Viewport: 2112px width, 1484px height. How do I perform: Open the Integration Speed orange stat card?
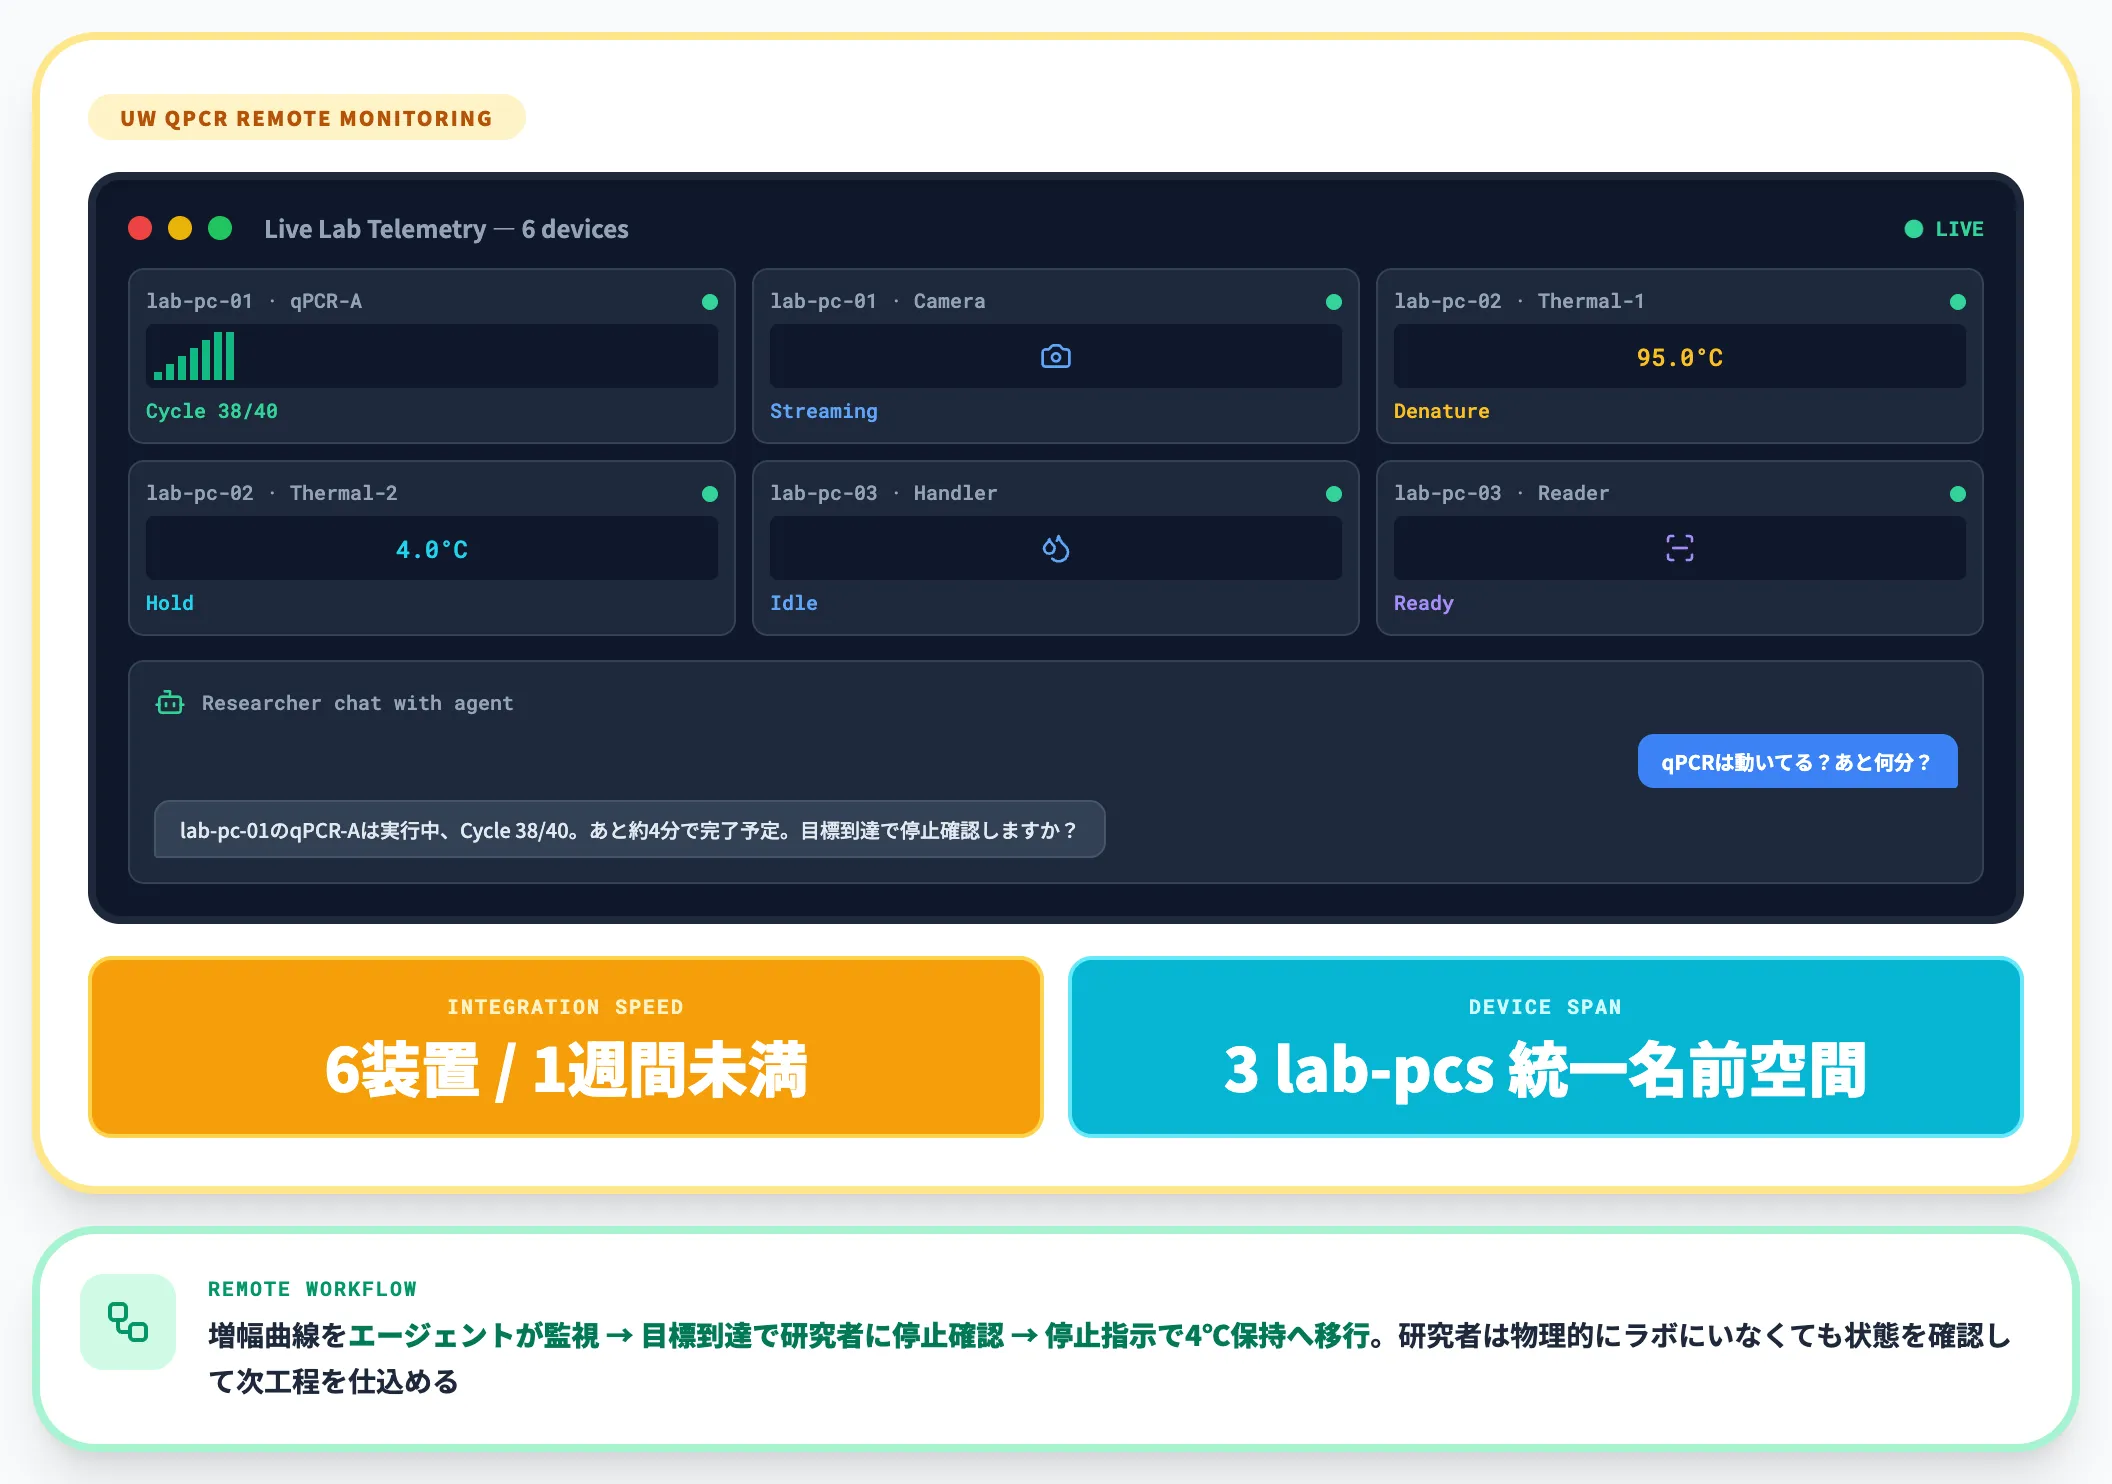coord(566,1047)
